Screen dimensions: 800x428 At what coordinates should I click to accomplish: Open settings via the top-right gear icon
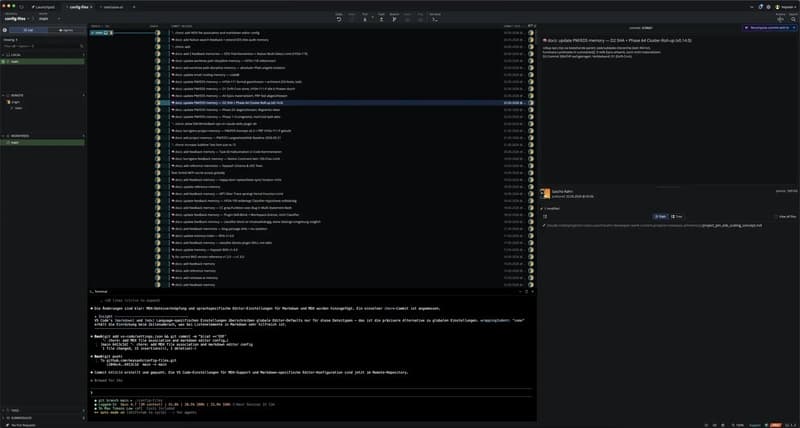[768, 7]
